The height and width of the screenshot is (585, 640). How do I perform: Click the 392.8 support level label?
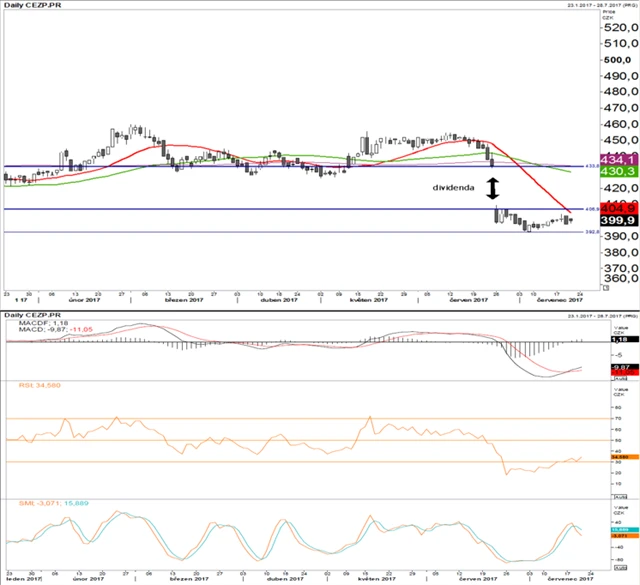point(591,232)
